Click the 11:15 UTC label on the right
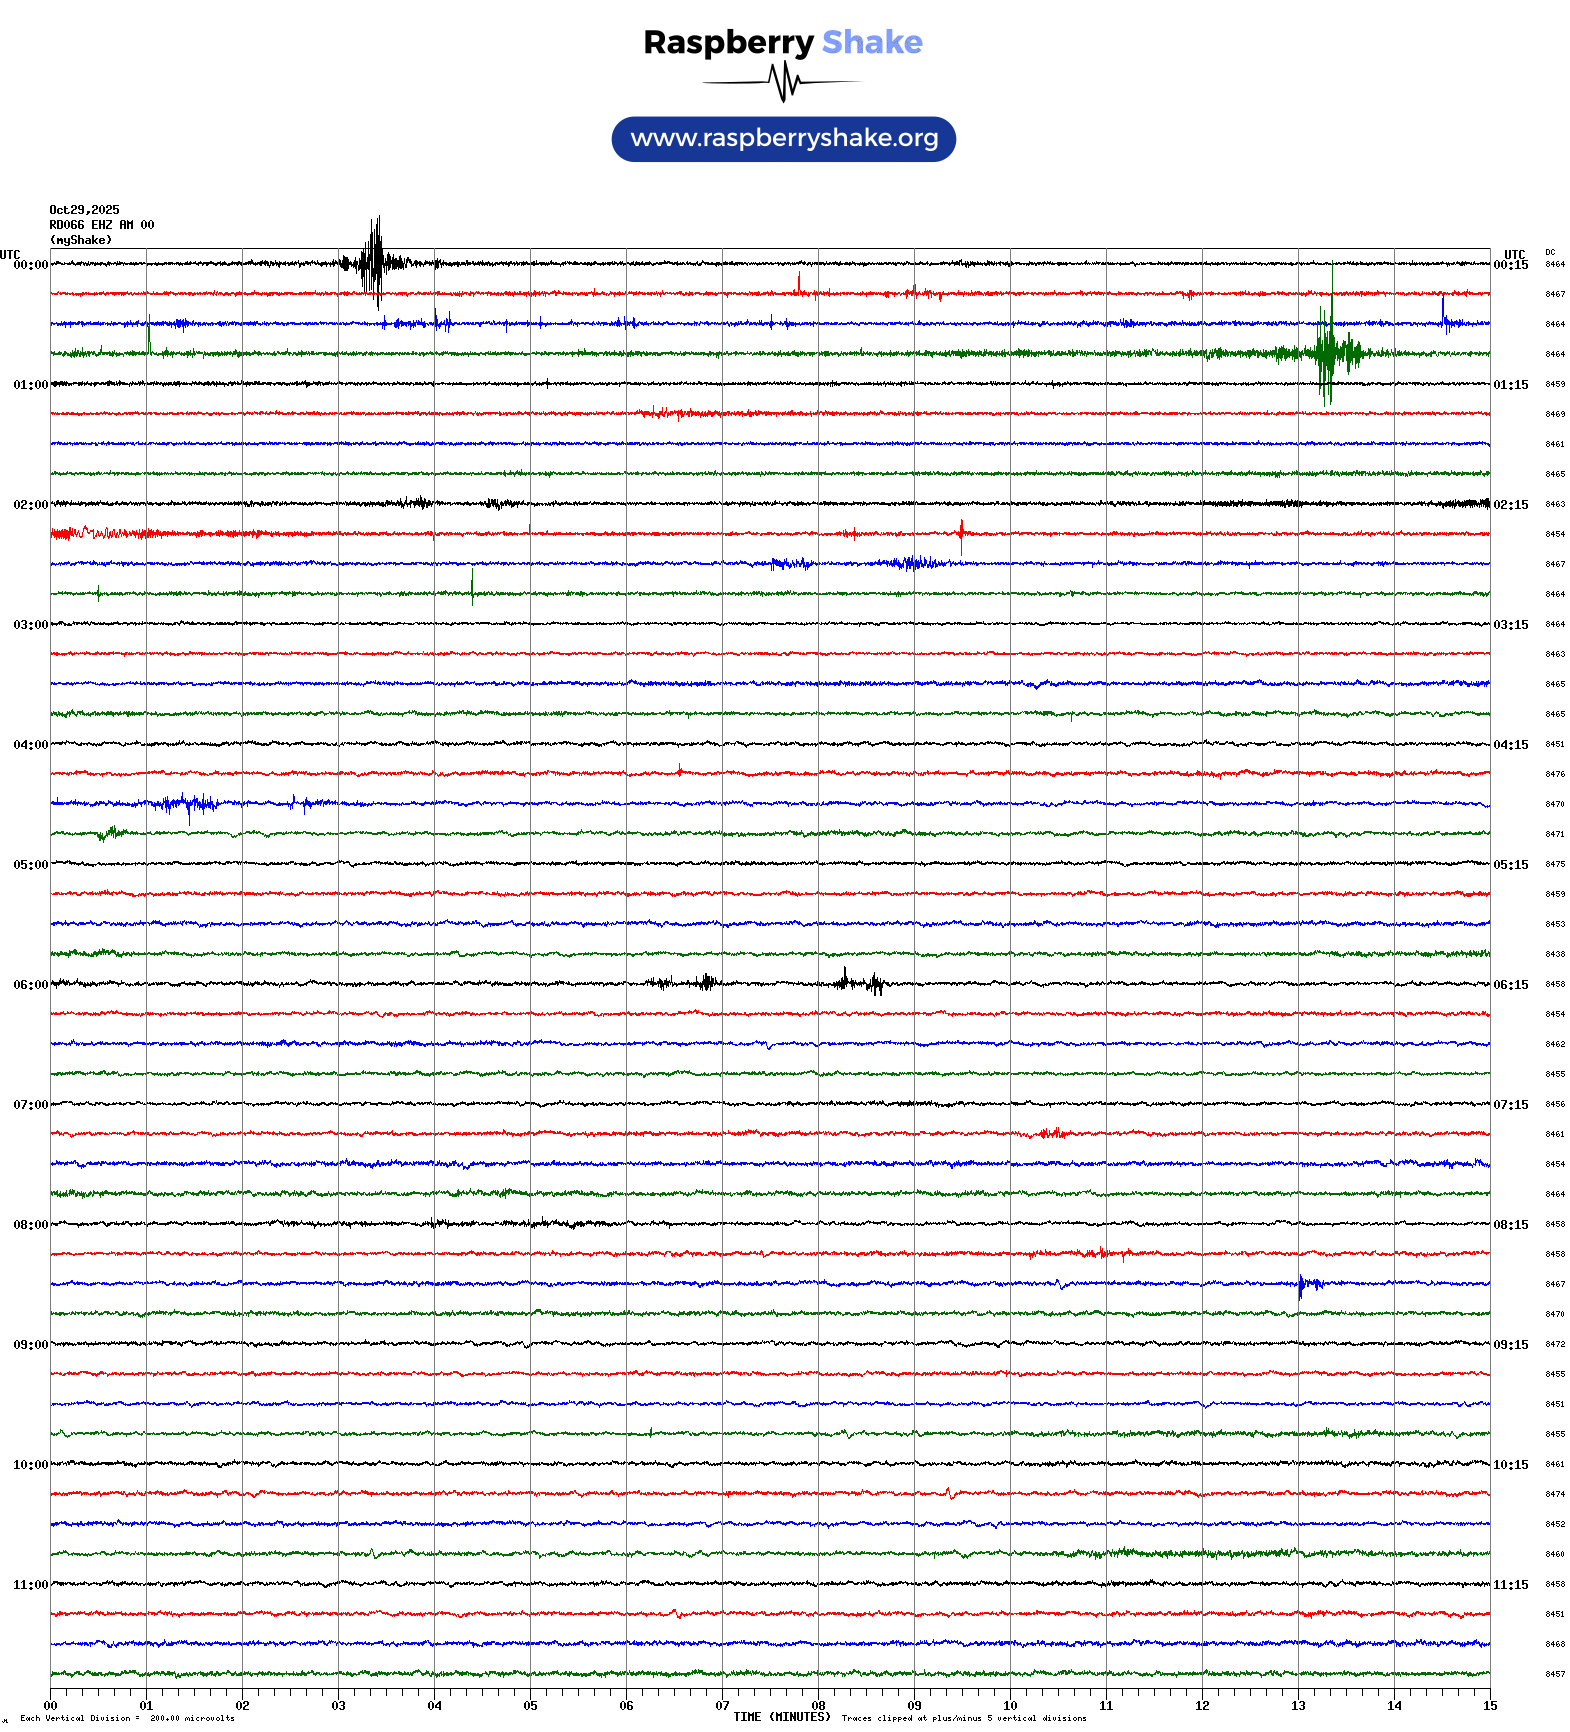Viewport: 1570px width, 1732px height. [x=1510, y=1585]
